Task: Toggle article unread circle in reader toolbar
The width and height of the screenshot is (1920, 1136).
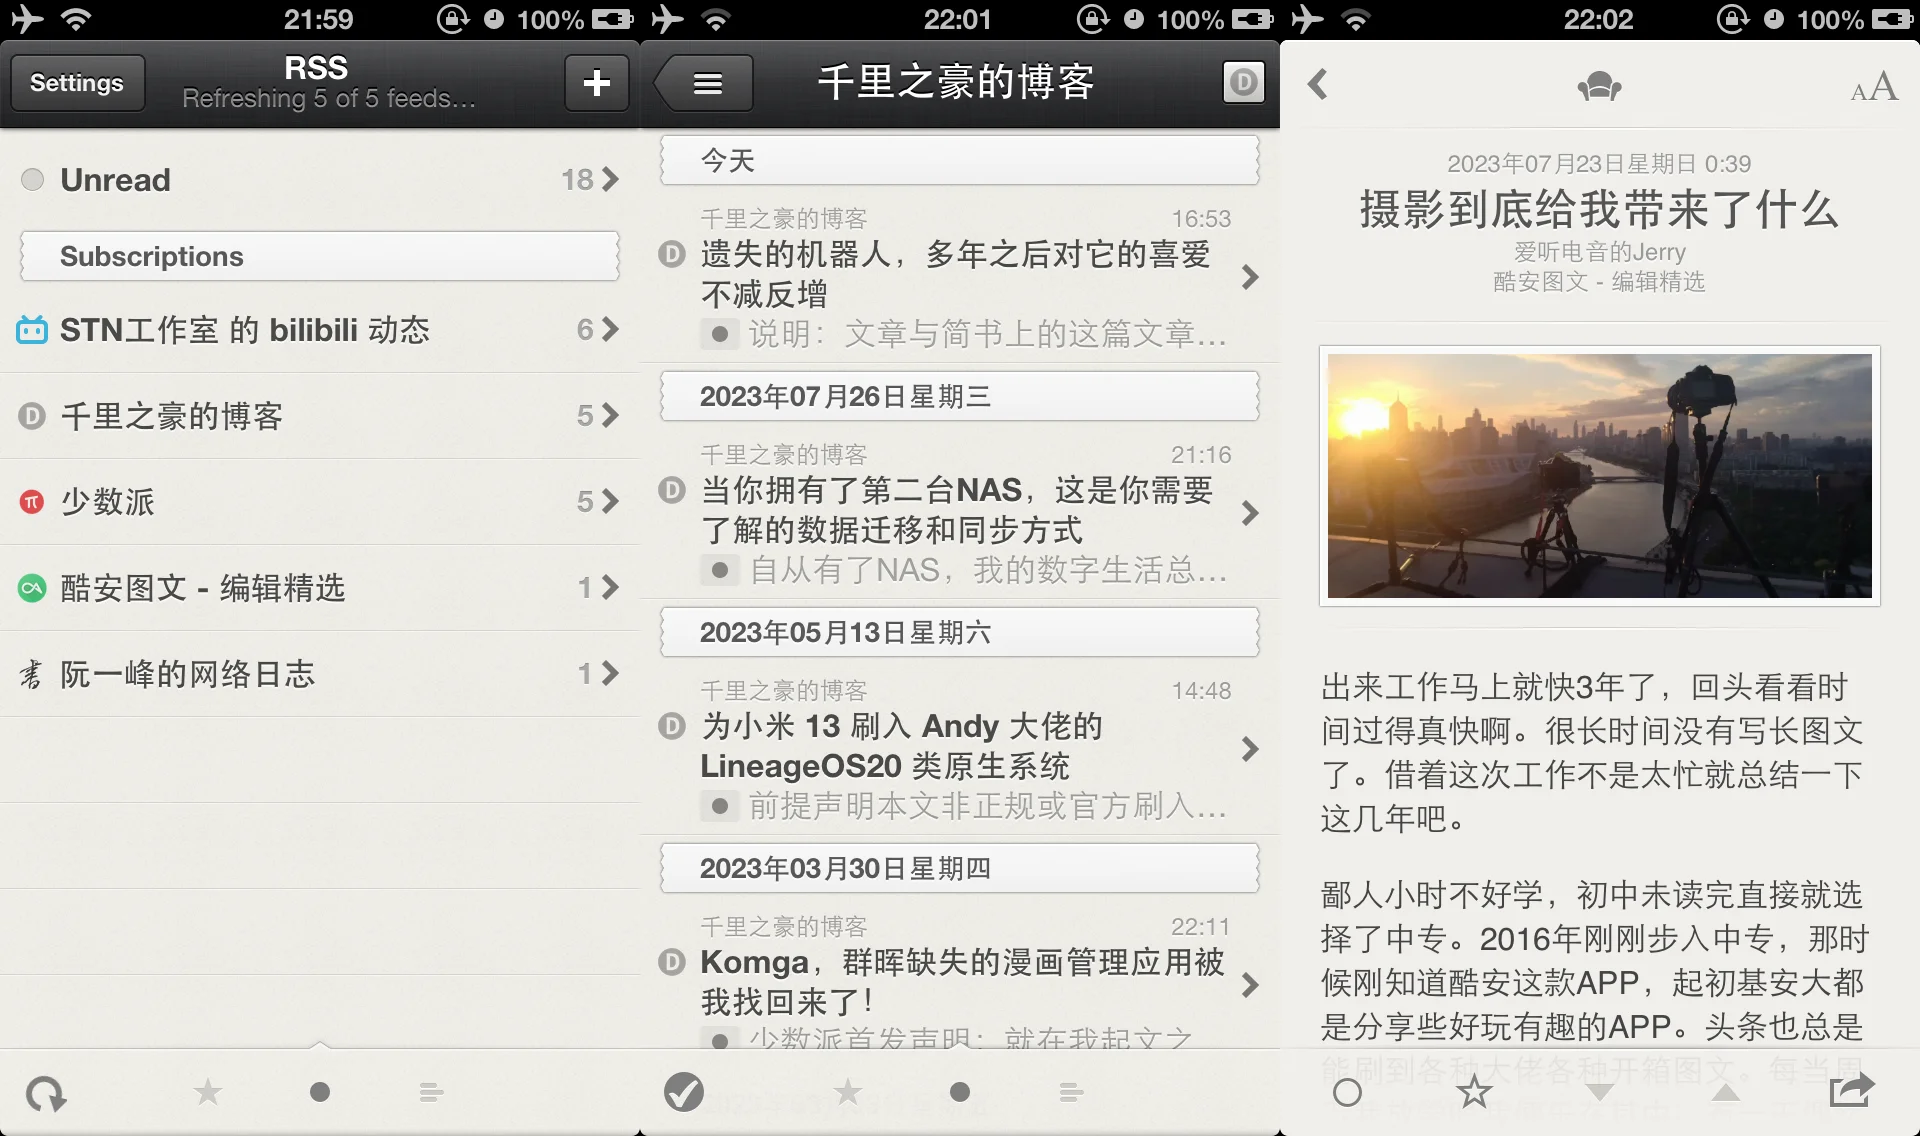Action: 1347,1092
